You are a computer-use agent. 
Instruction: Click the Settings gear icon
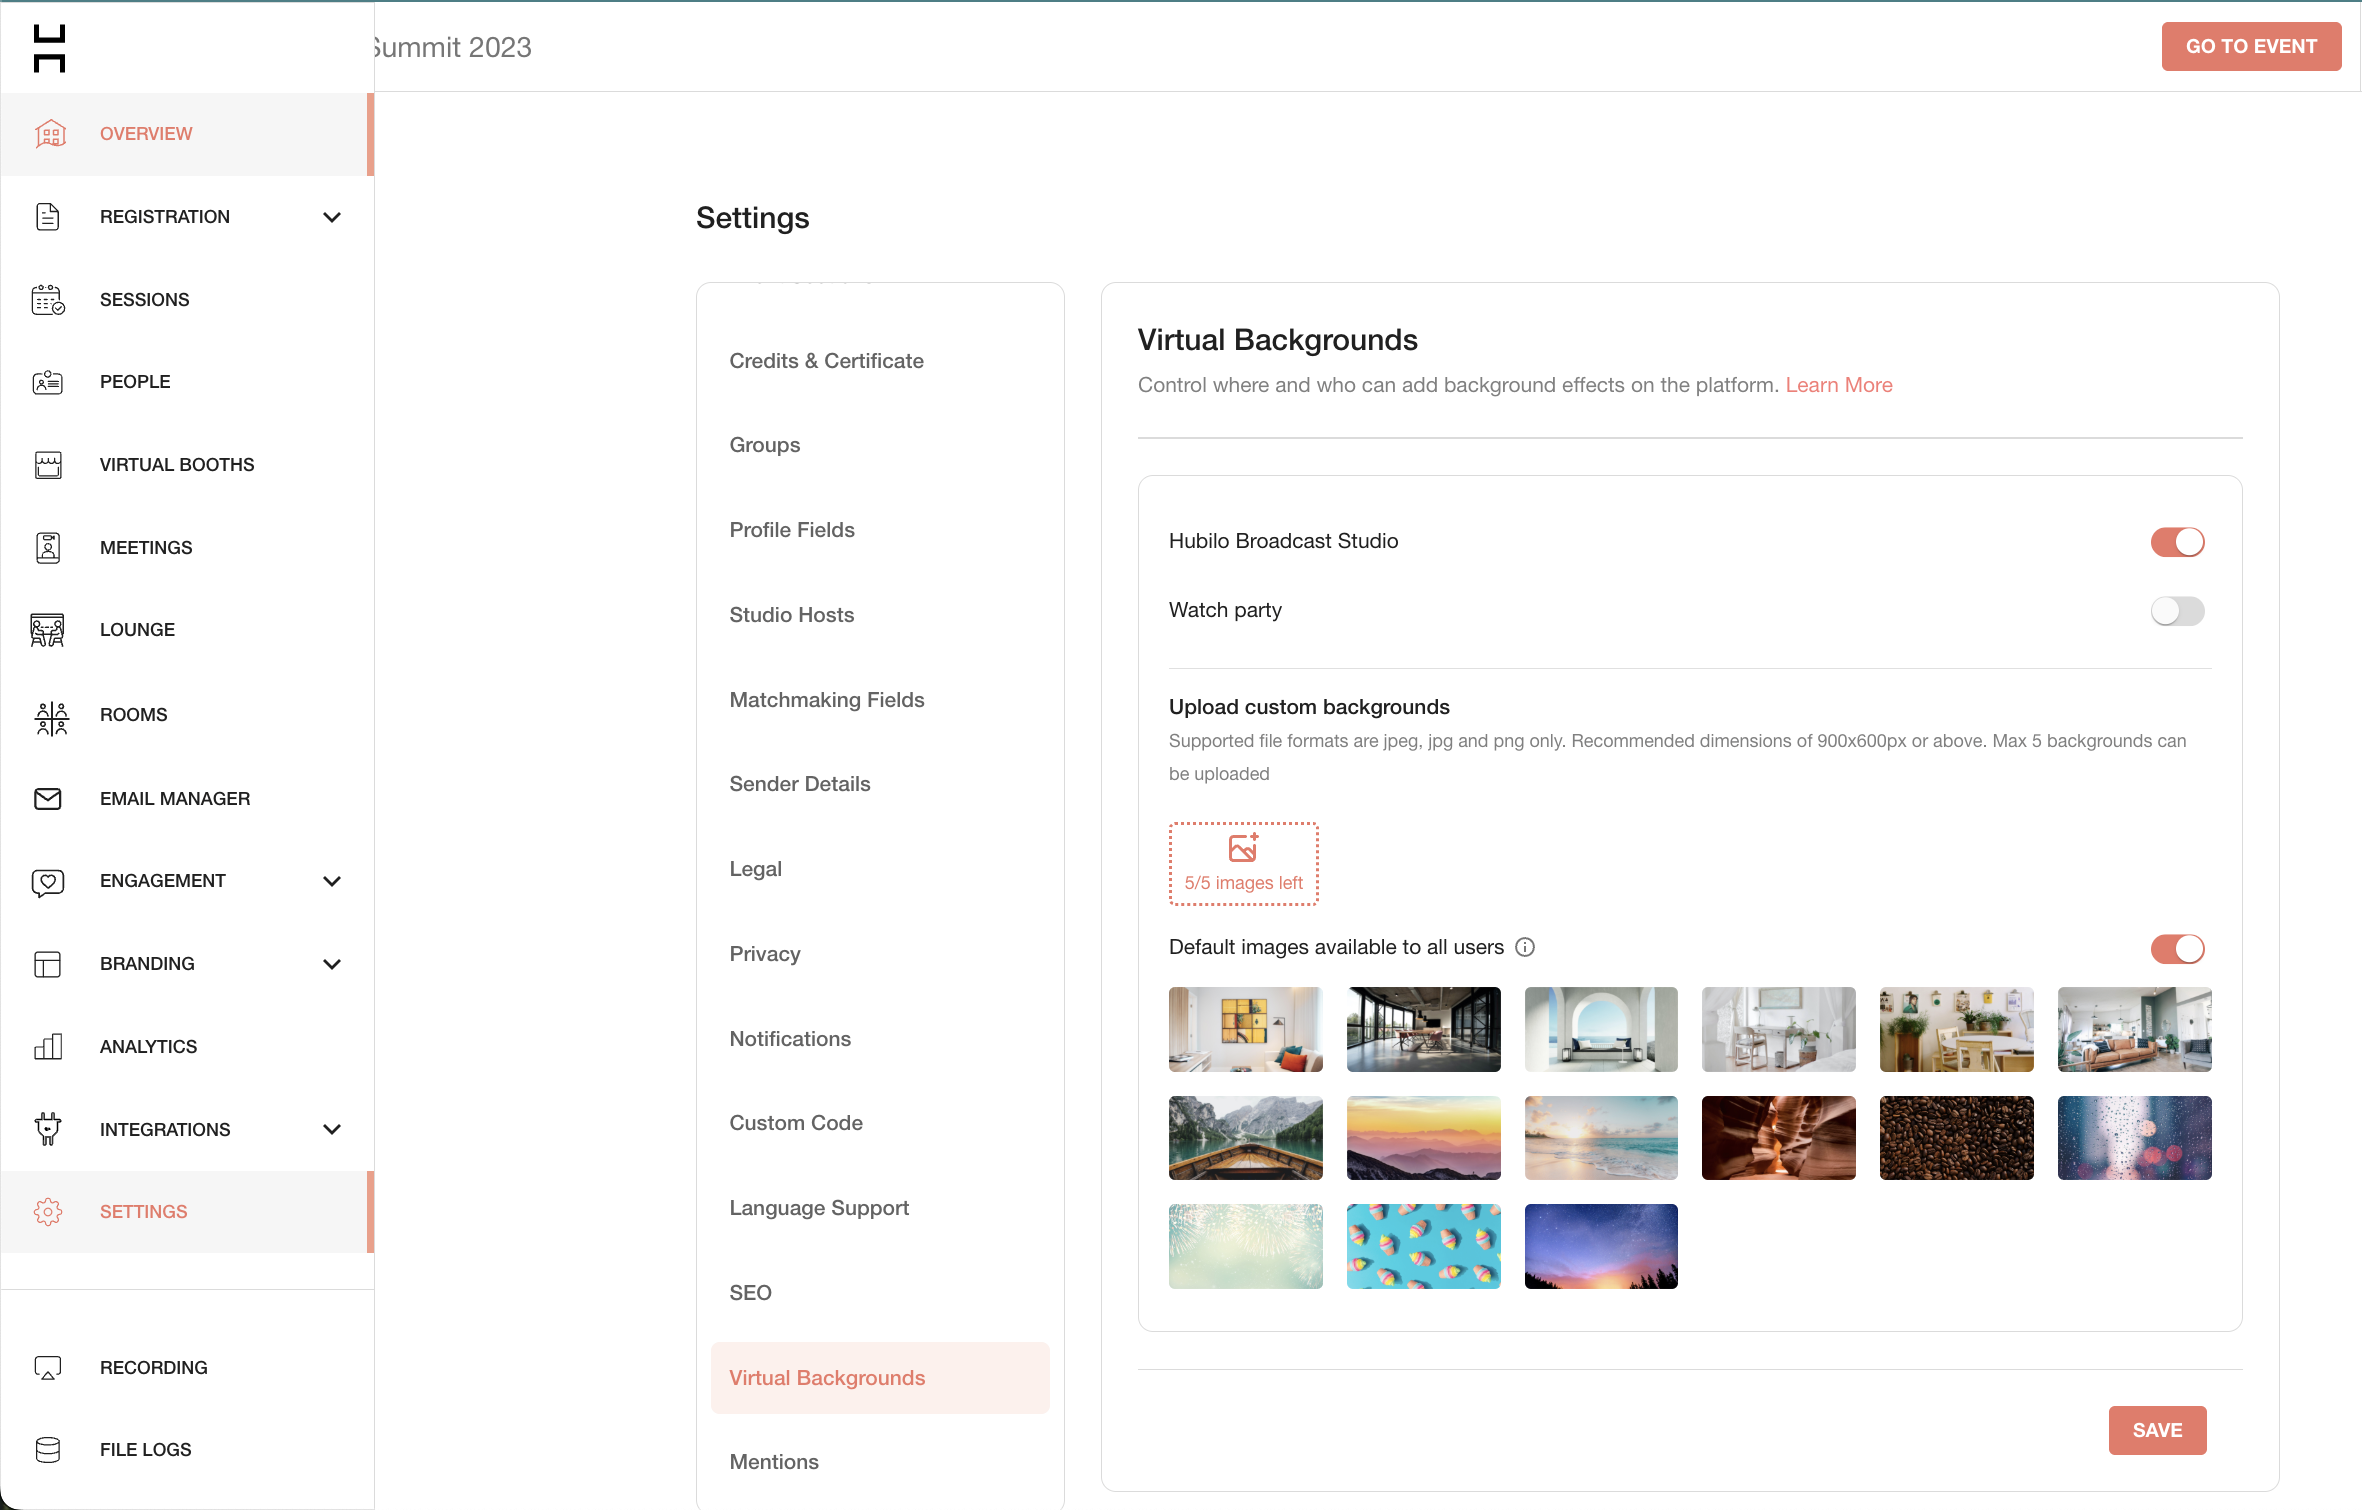(x=48, y=1212)
